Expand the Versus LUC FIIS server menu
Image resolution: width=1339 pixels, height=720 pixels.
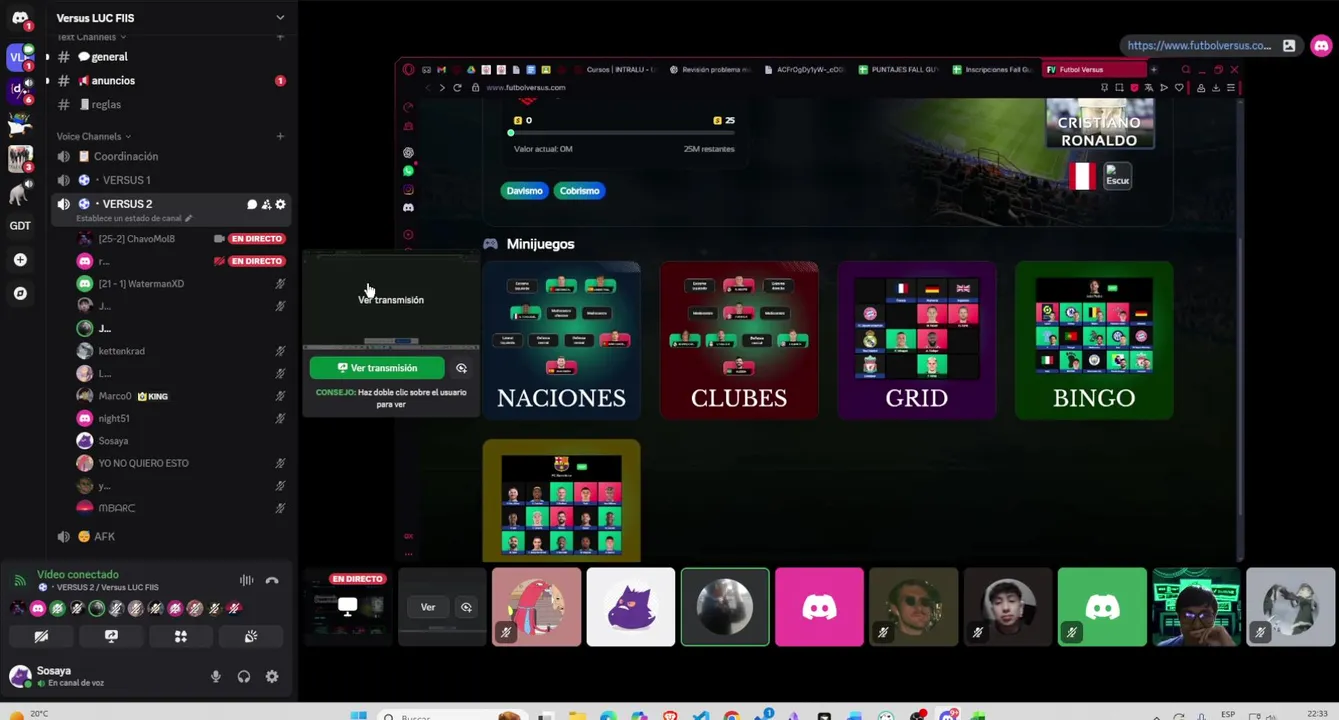coord(280,18)
